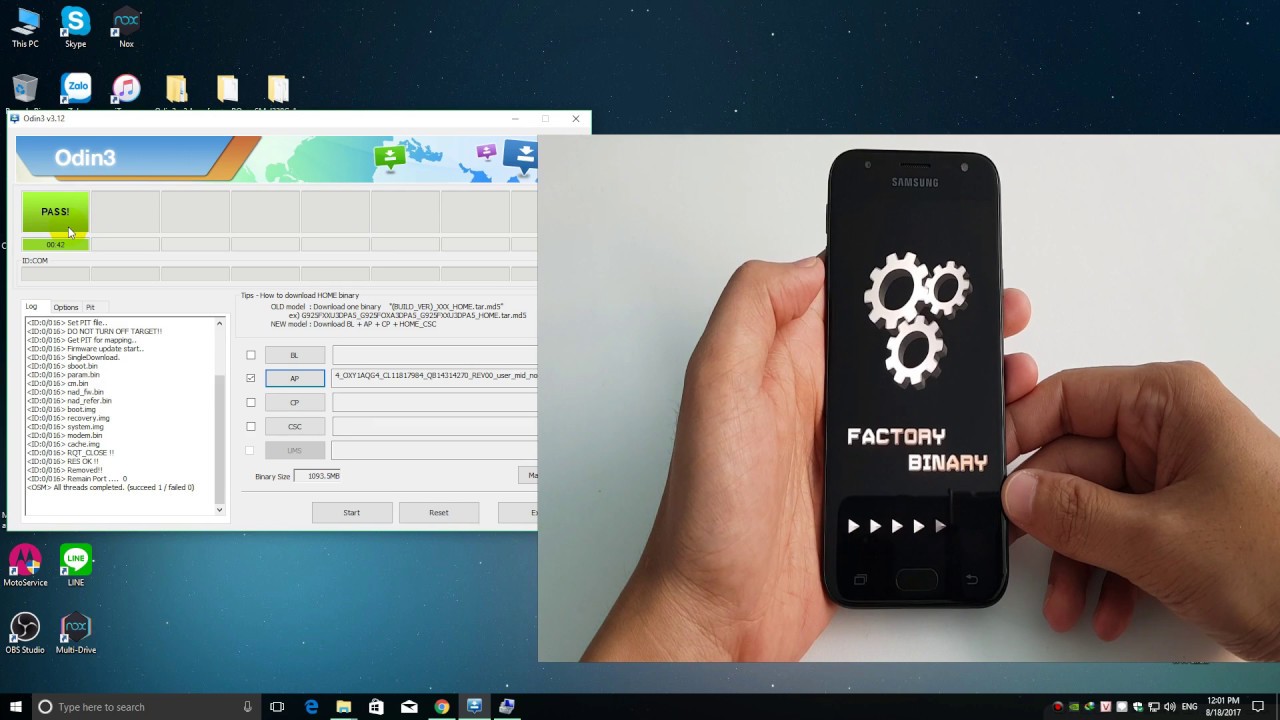
Task: Click the first ID:COM port slot
Action: [55, 273]
